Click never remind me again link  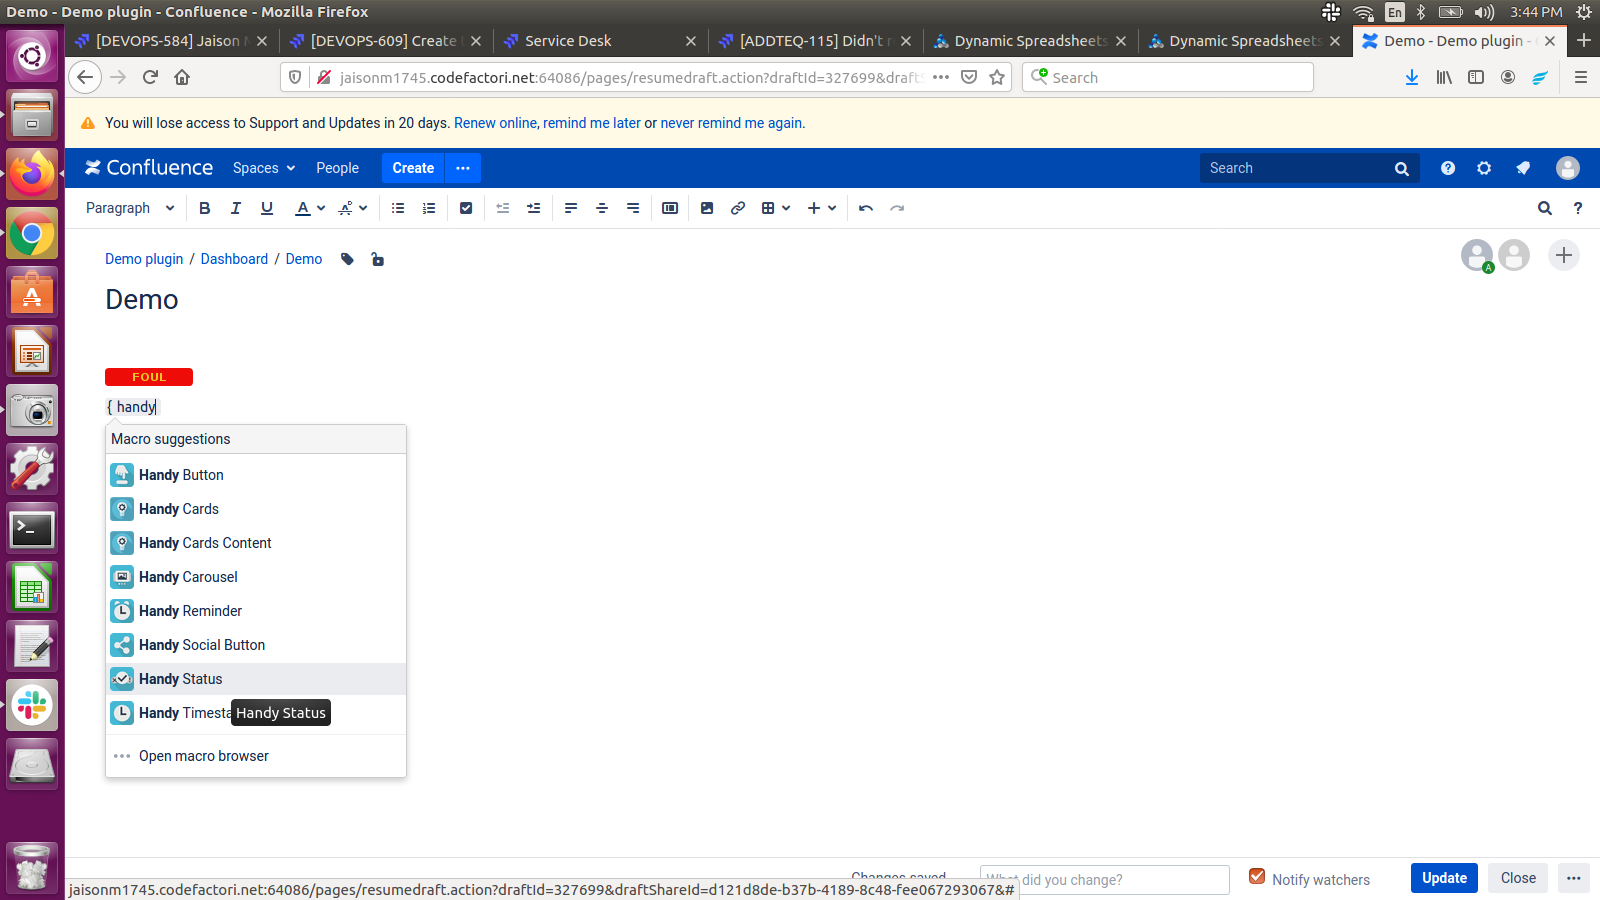coord(731,123)
